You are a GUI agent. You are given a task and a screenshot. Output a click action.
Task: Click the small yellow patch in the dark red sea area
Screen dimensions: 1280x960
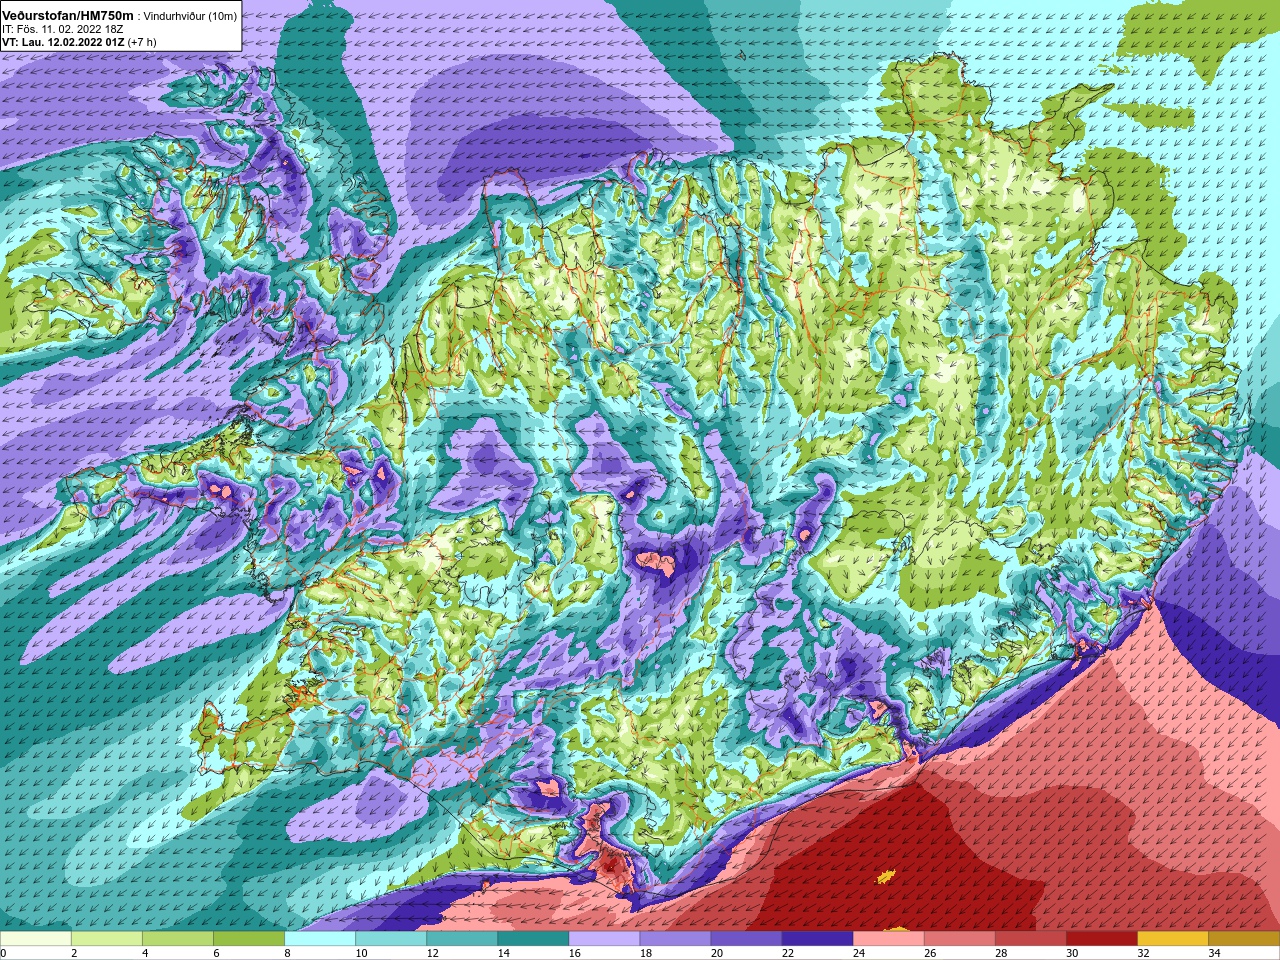tap(885, 877)
